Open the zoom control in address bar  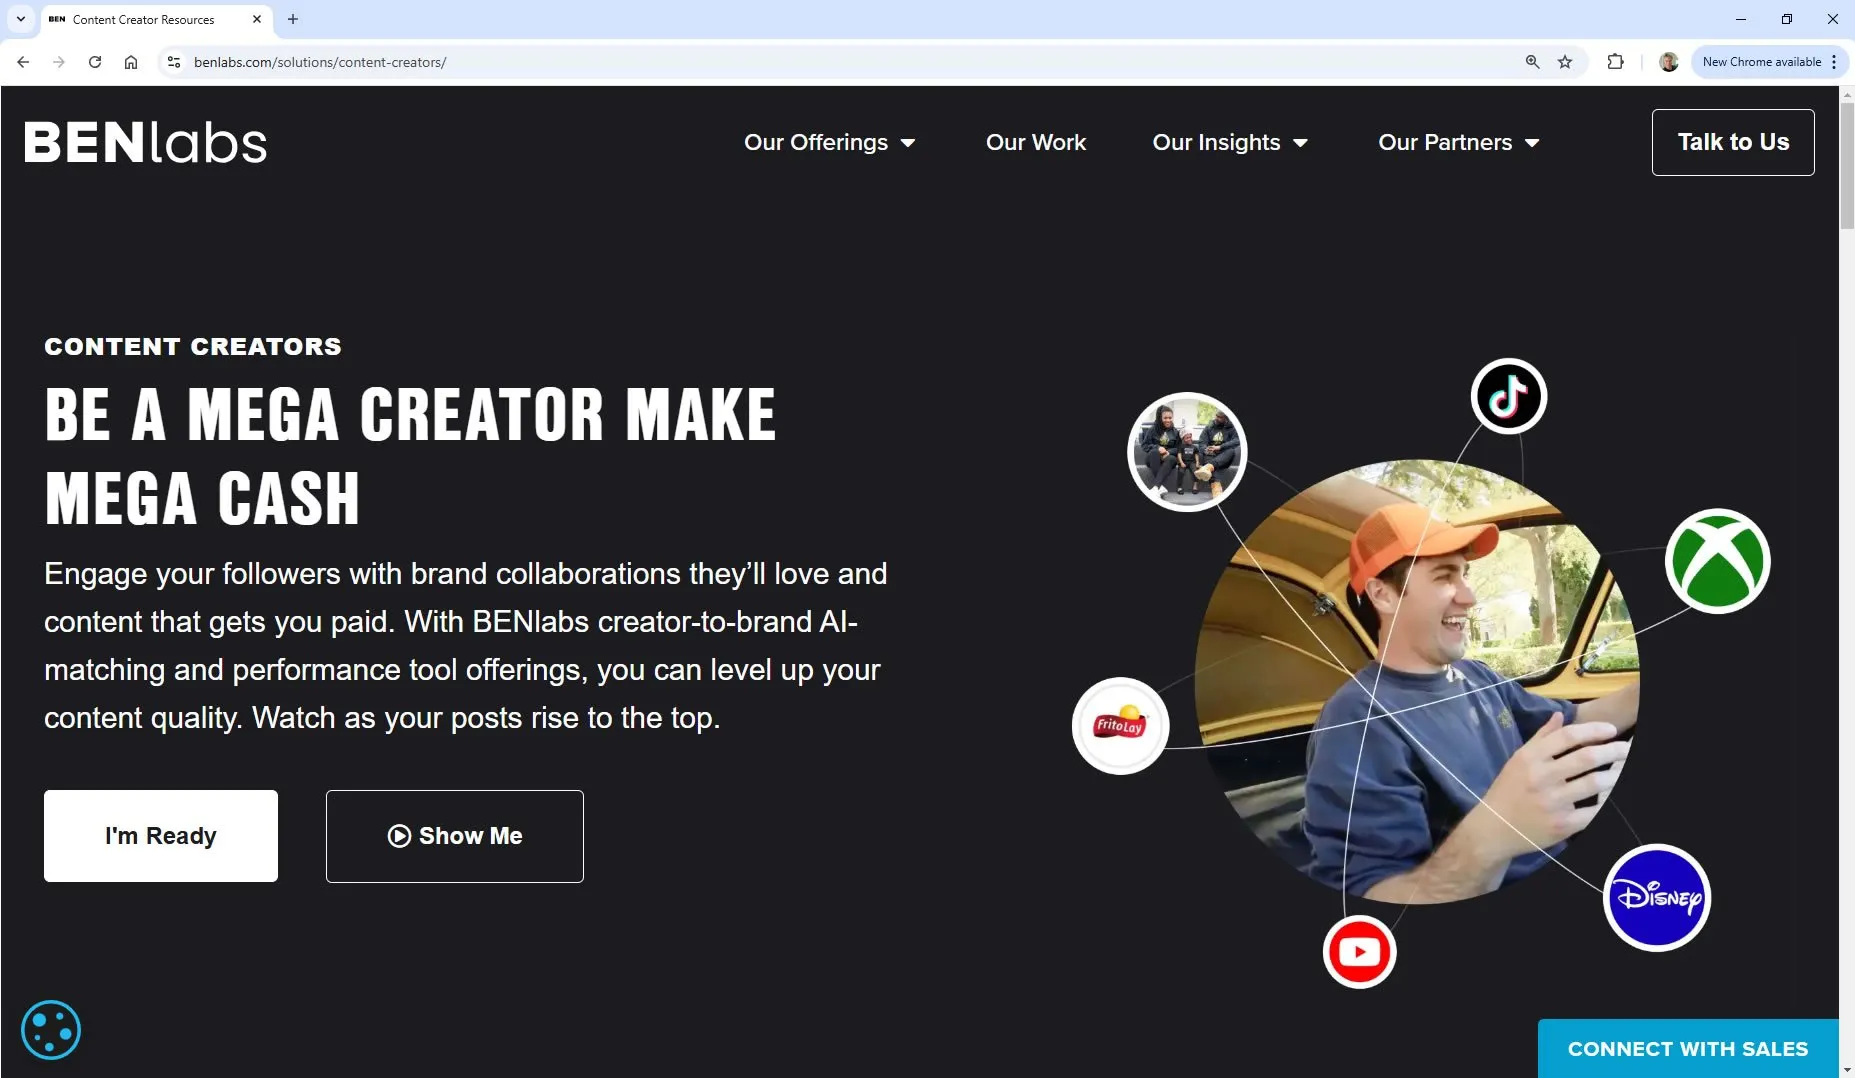1532,62
